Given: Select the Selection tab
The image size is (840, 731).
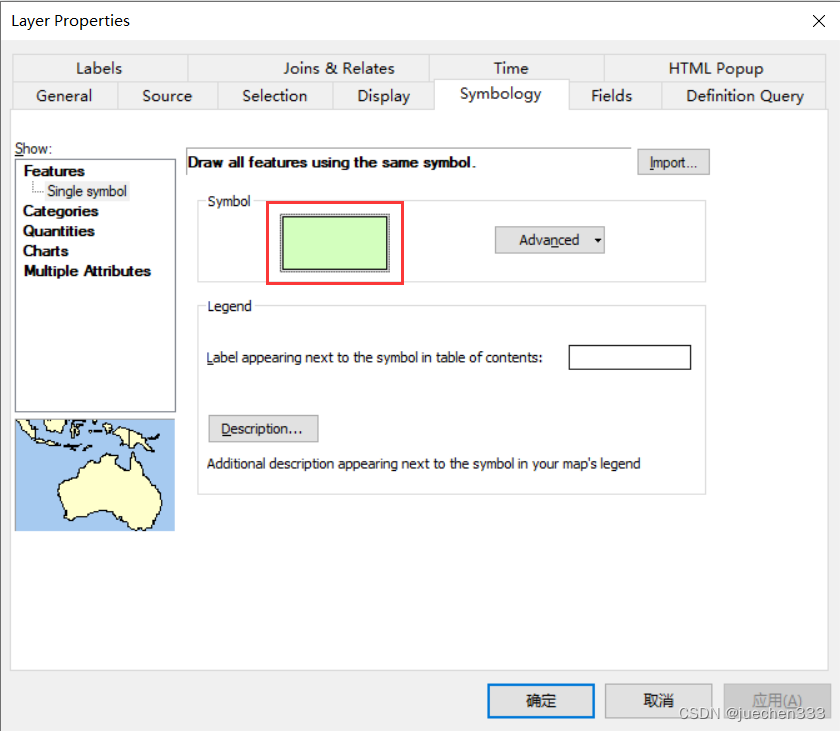Looking at the screenshot, I should pyautogui.click(x=275, y=96).
